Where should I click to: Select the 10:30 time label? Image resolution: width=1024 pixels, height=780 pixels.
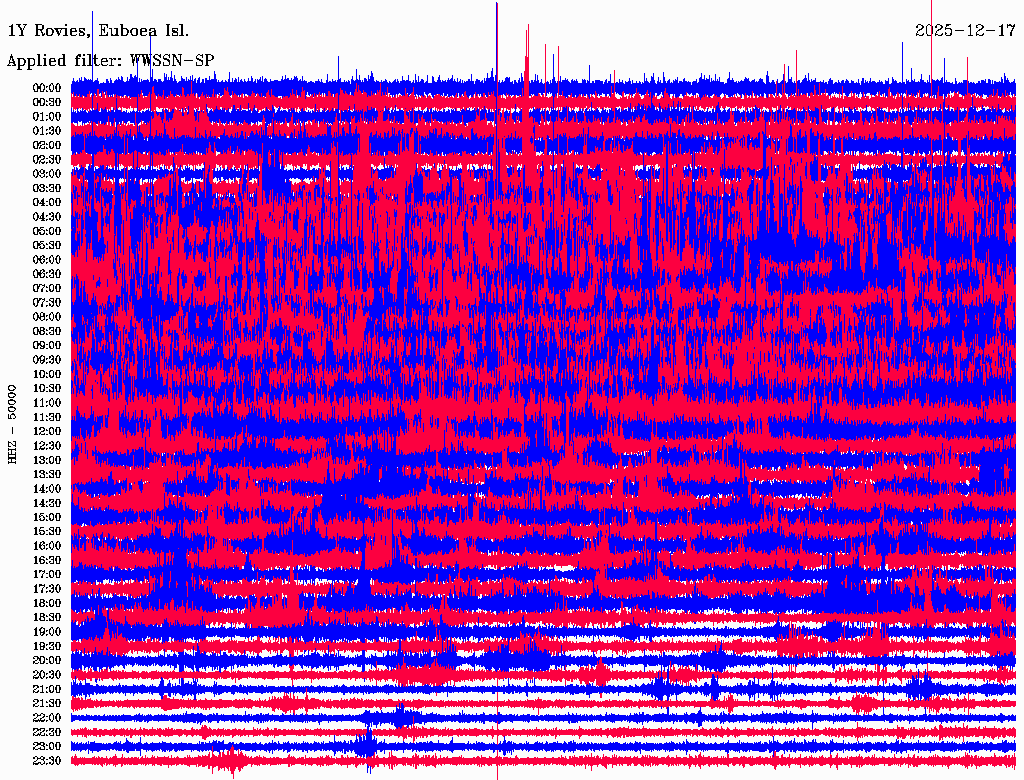pos(47,389)
